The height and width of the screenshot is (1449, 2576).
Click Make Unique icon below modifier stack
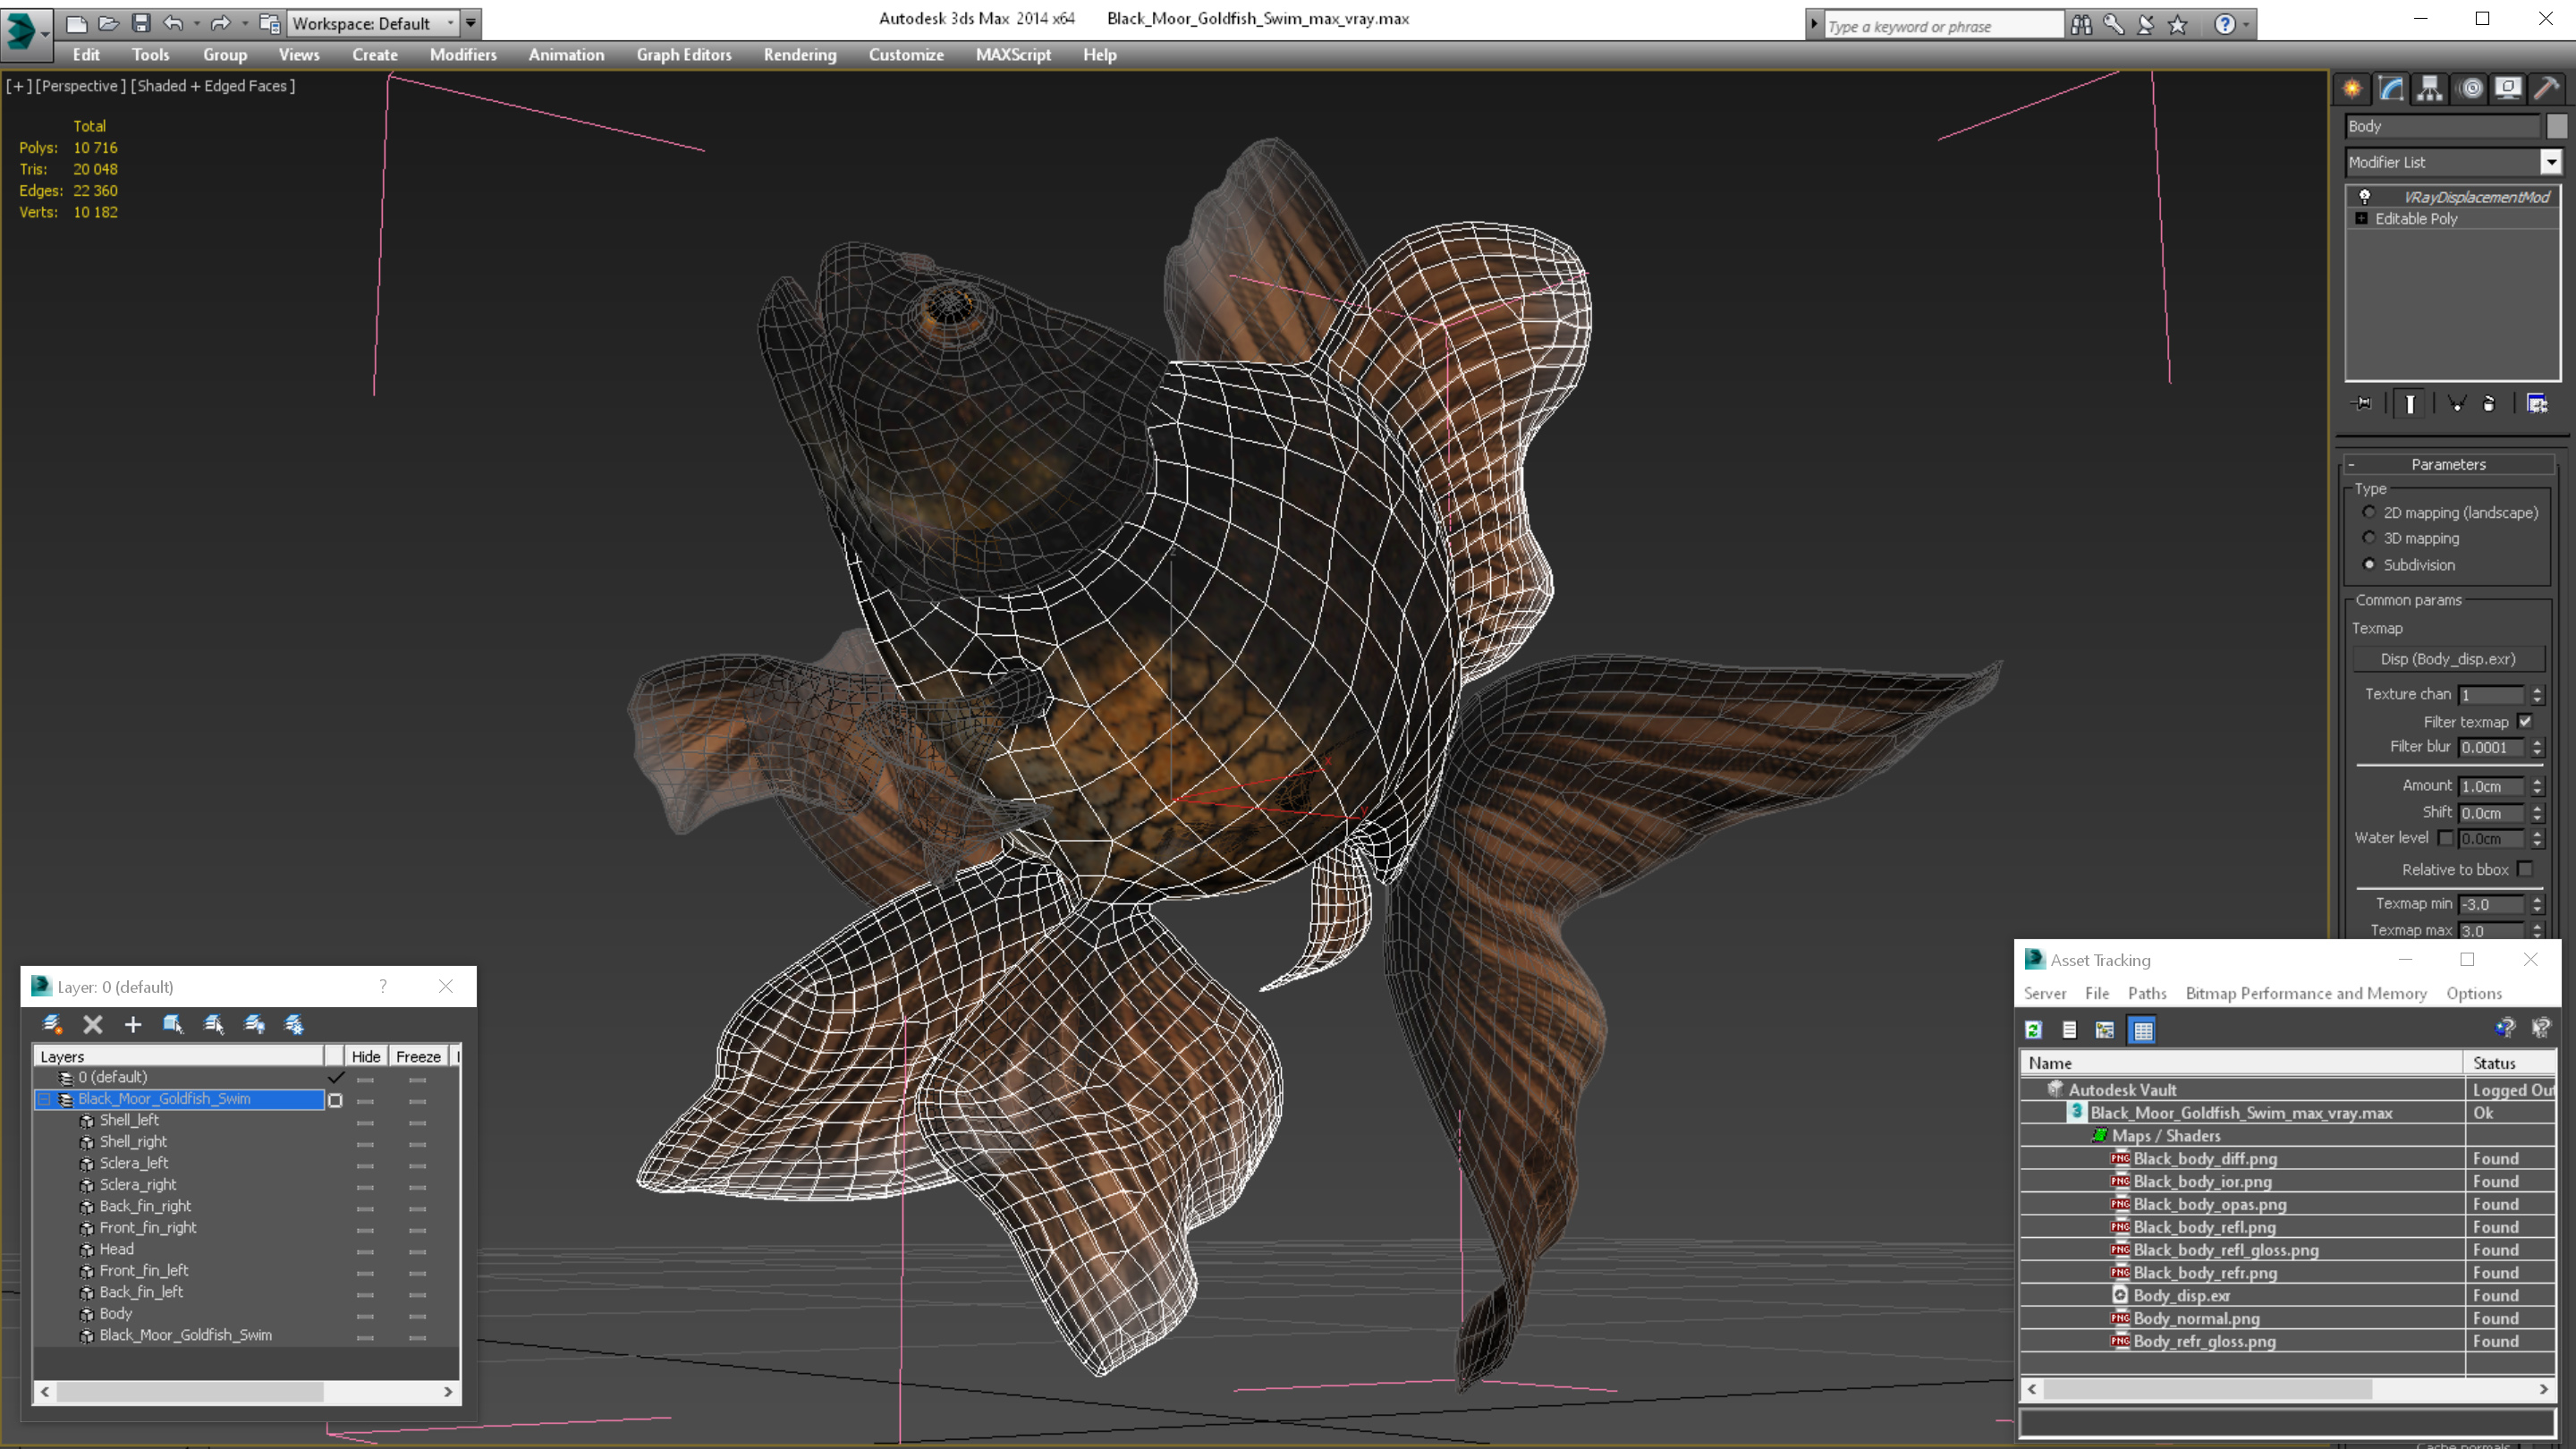click(2456, 404)
